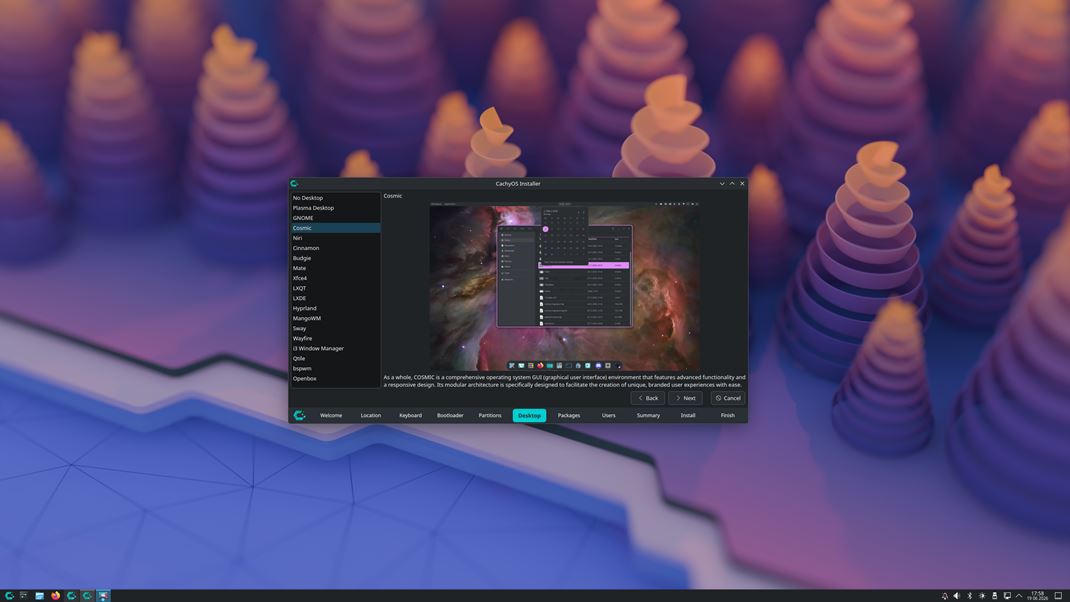Open the removable devices tray icon
This screenshot has width=1070, height=602.
[994, 596]
